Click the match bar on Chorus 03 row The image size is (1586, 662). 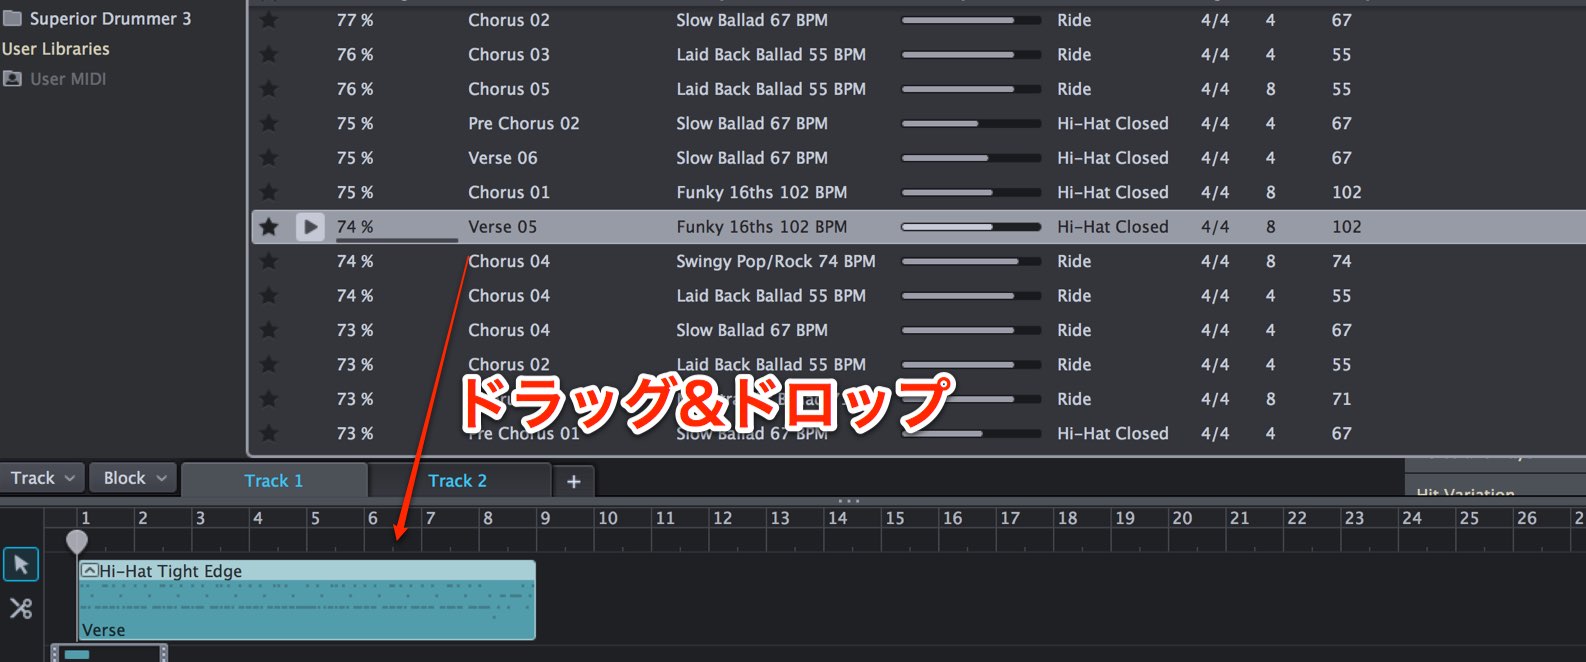(x=971, y=55)
